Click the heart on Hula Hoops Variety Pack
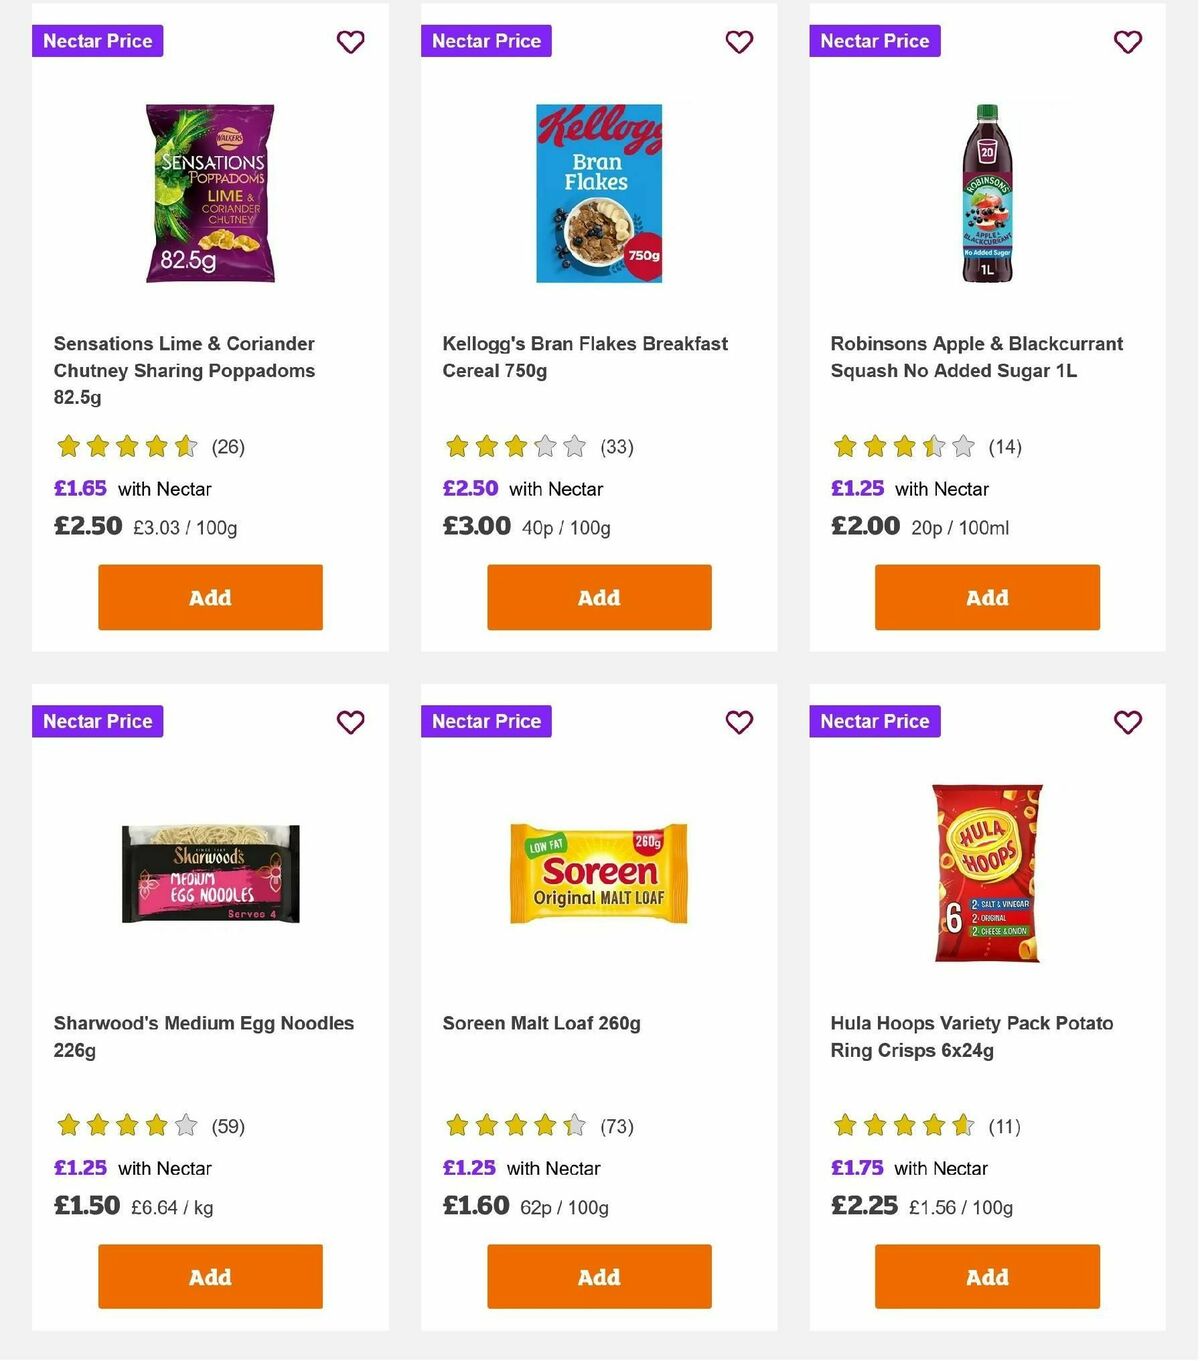The height and width of the screenshot is (1361, 1200). (1127, 722)
